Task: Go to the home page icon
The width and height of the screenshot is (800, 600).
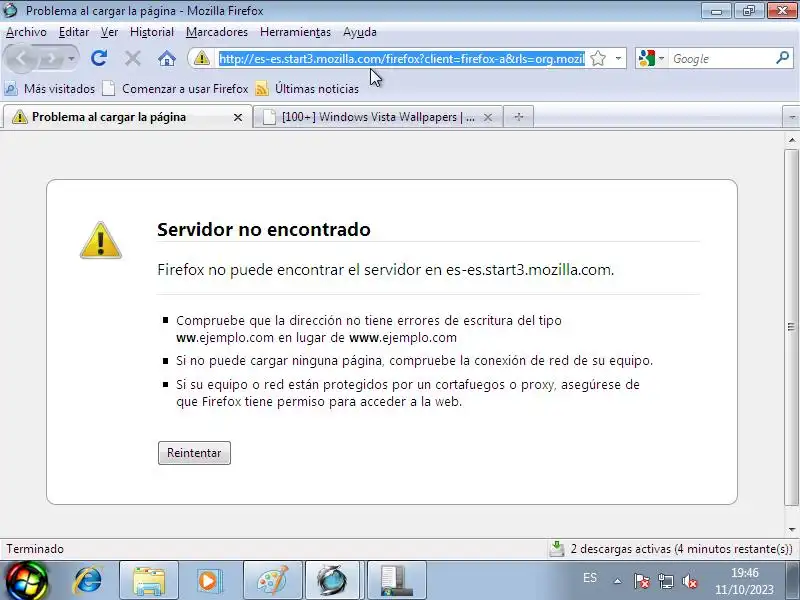Action: click(166, 59)
